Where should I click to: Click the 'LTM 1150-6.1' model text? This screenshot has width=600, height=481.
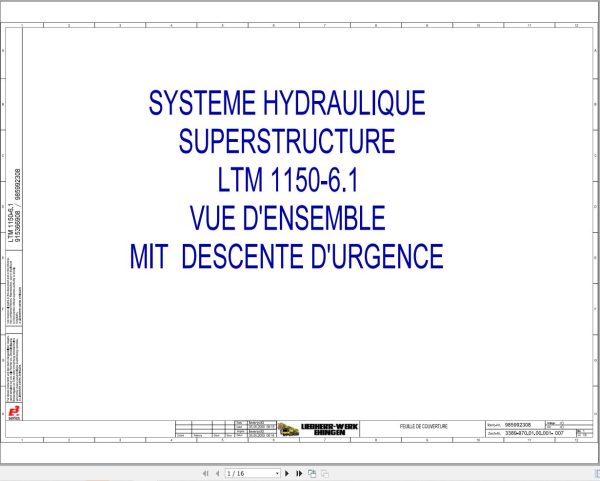[x=288, y=180]
